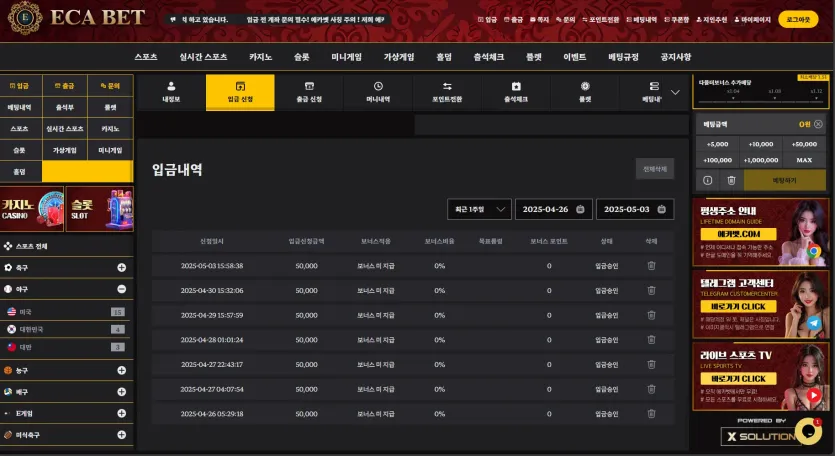Add +1,000,000 to the bet amount
835x456 pixels.
tap(760, 160)
